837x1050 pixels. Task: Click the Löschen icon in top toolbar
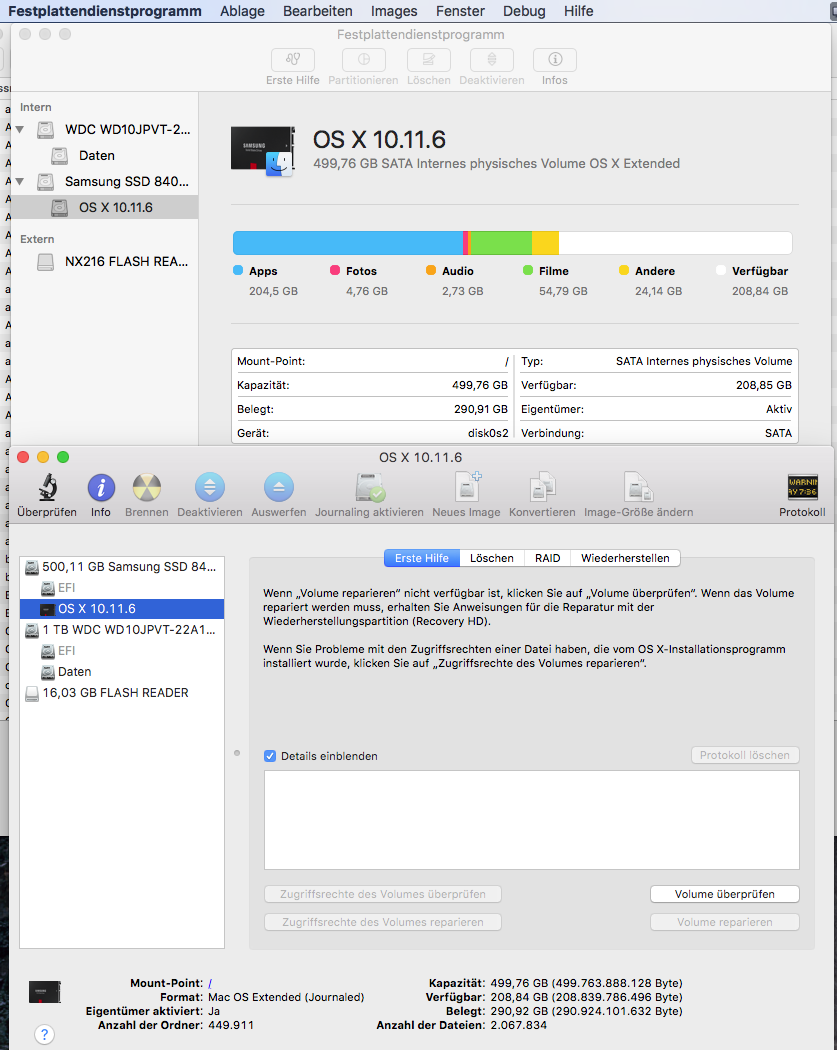429,60
